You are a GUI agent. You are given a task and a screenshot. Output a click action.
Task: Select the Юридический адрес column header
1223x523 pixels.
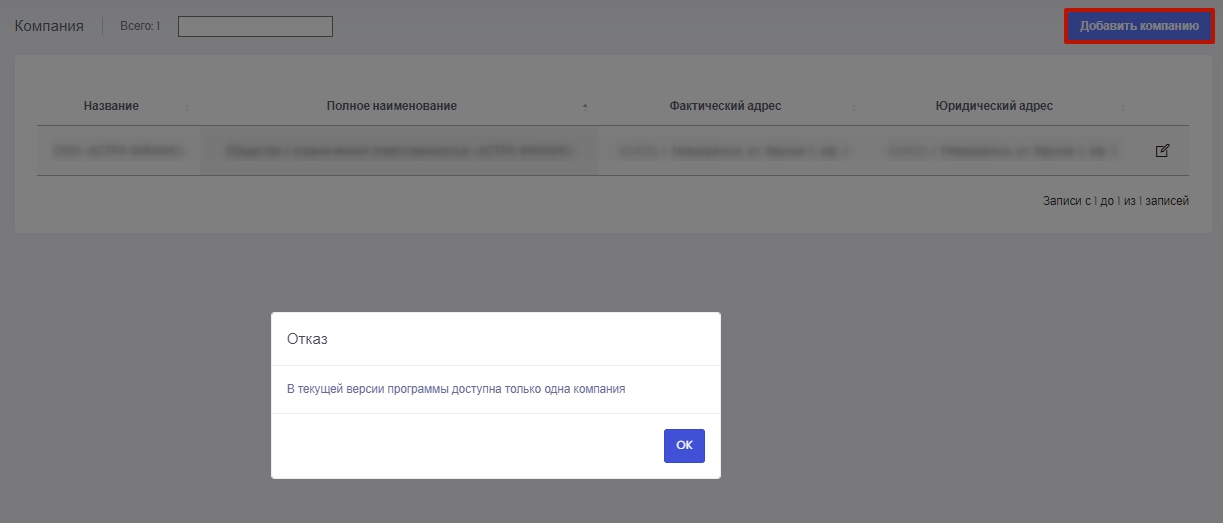coord(993,106)
